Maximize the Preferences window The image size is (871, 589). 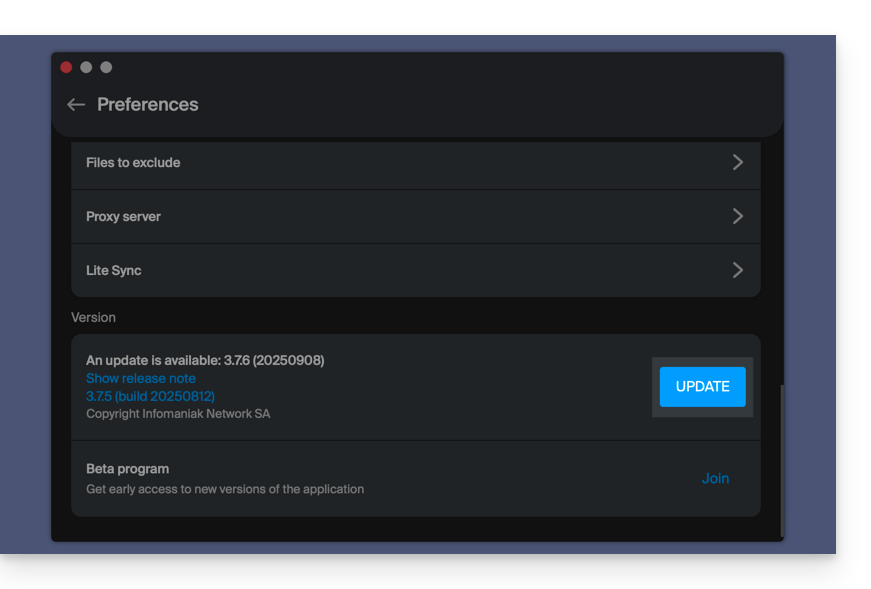coord(106,67)
